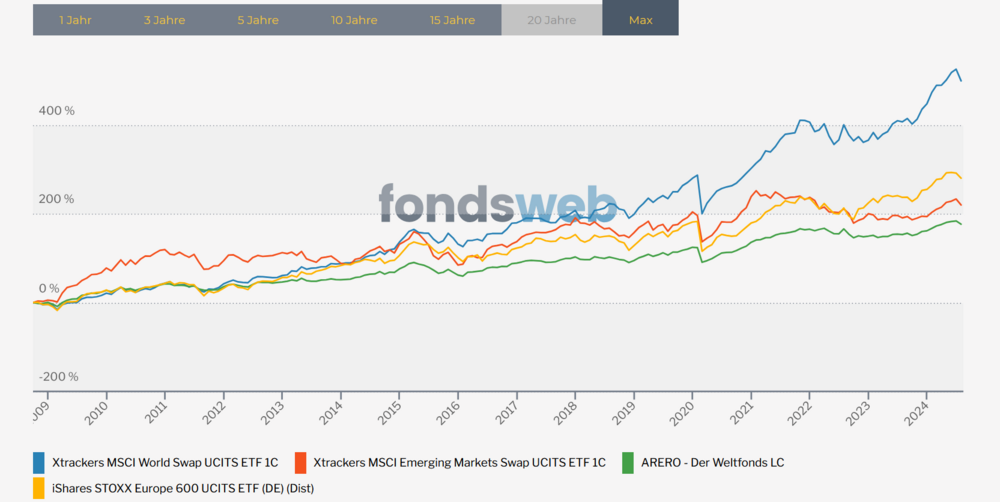Toggle the Xtrackers MSCI Emerging Markets series label
This screenshot has height=502, width=1000.
click(459, 463)
